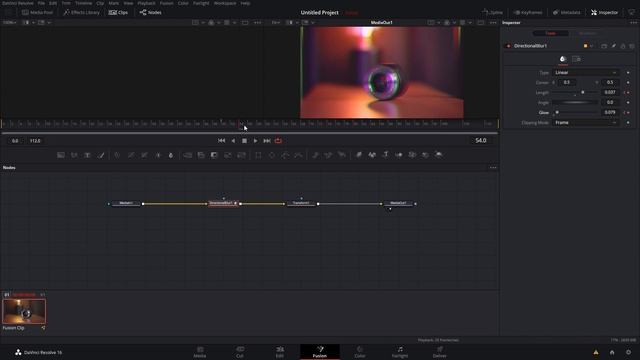Viewport: 640px width, 360px height.
Task: Open the Effects Library panel
Action: pyautogui.click(x=81, y=12)
